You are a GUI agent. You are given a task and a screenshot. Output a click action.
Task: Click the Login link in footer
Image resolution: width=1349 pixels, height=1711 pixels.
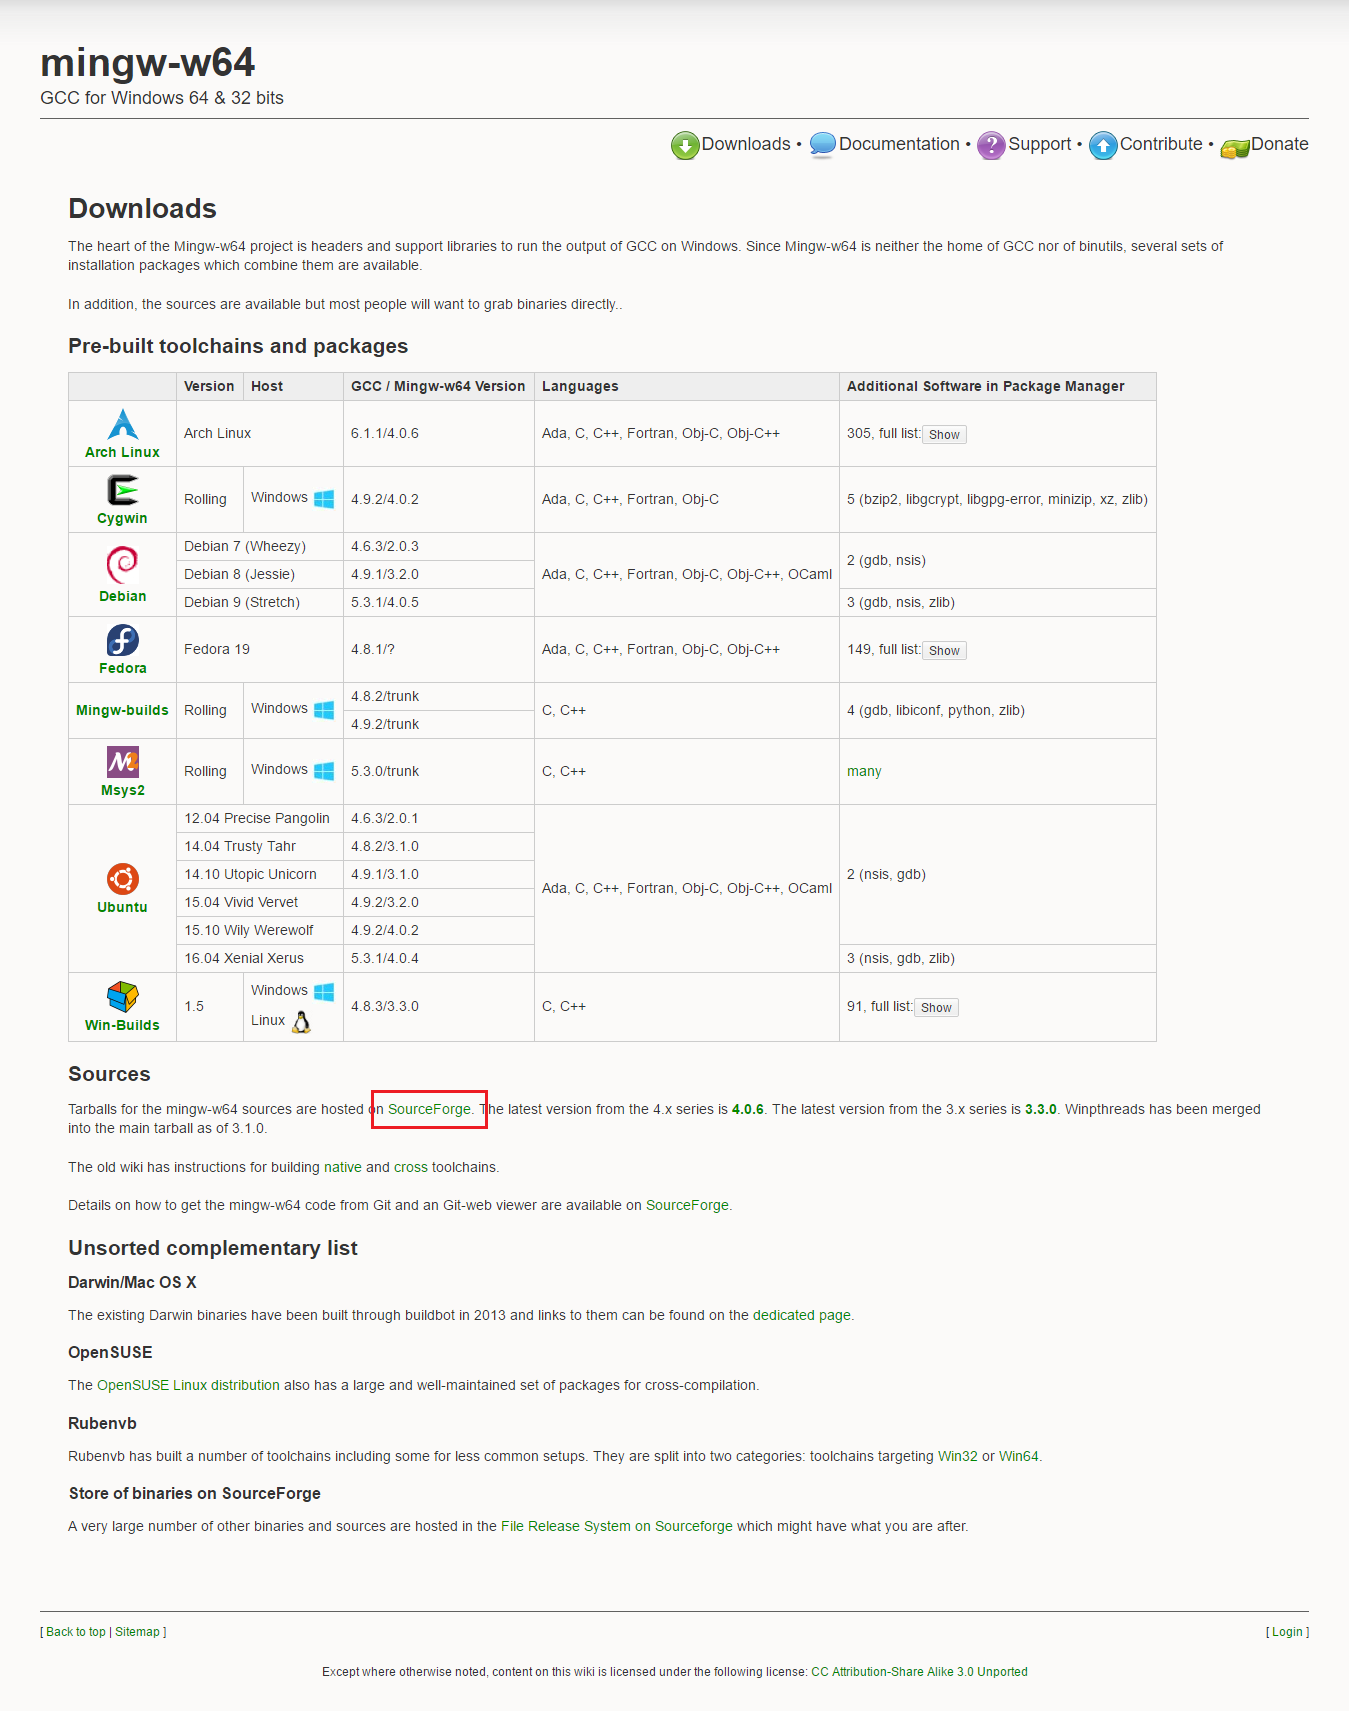pos(1287,1632)
